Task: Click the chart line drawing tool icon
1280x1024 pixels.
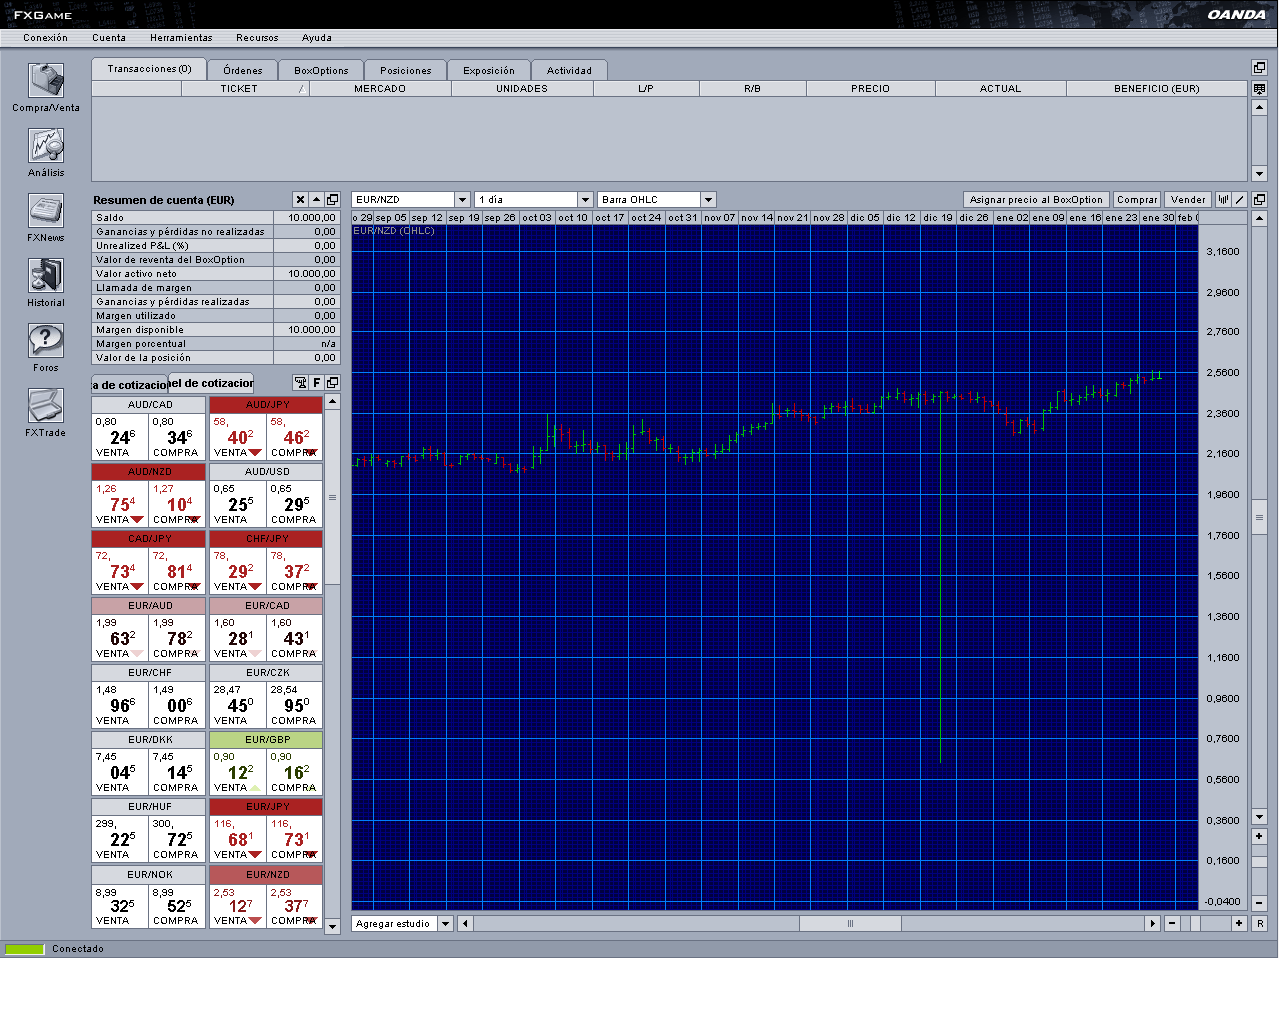Action: [1240, 200]
